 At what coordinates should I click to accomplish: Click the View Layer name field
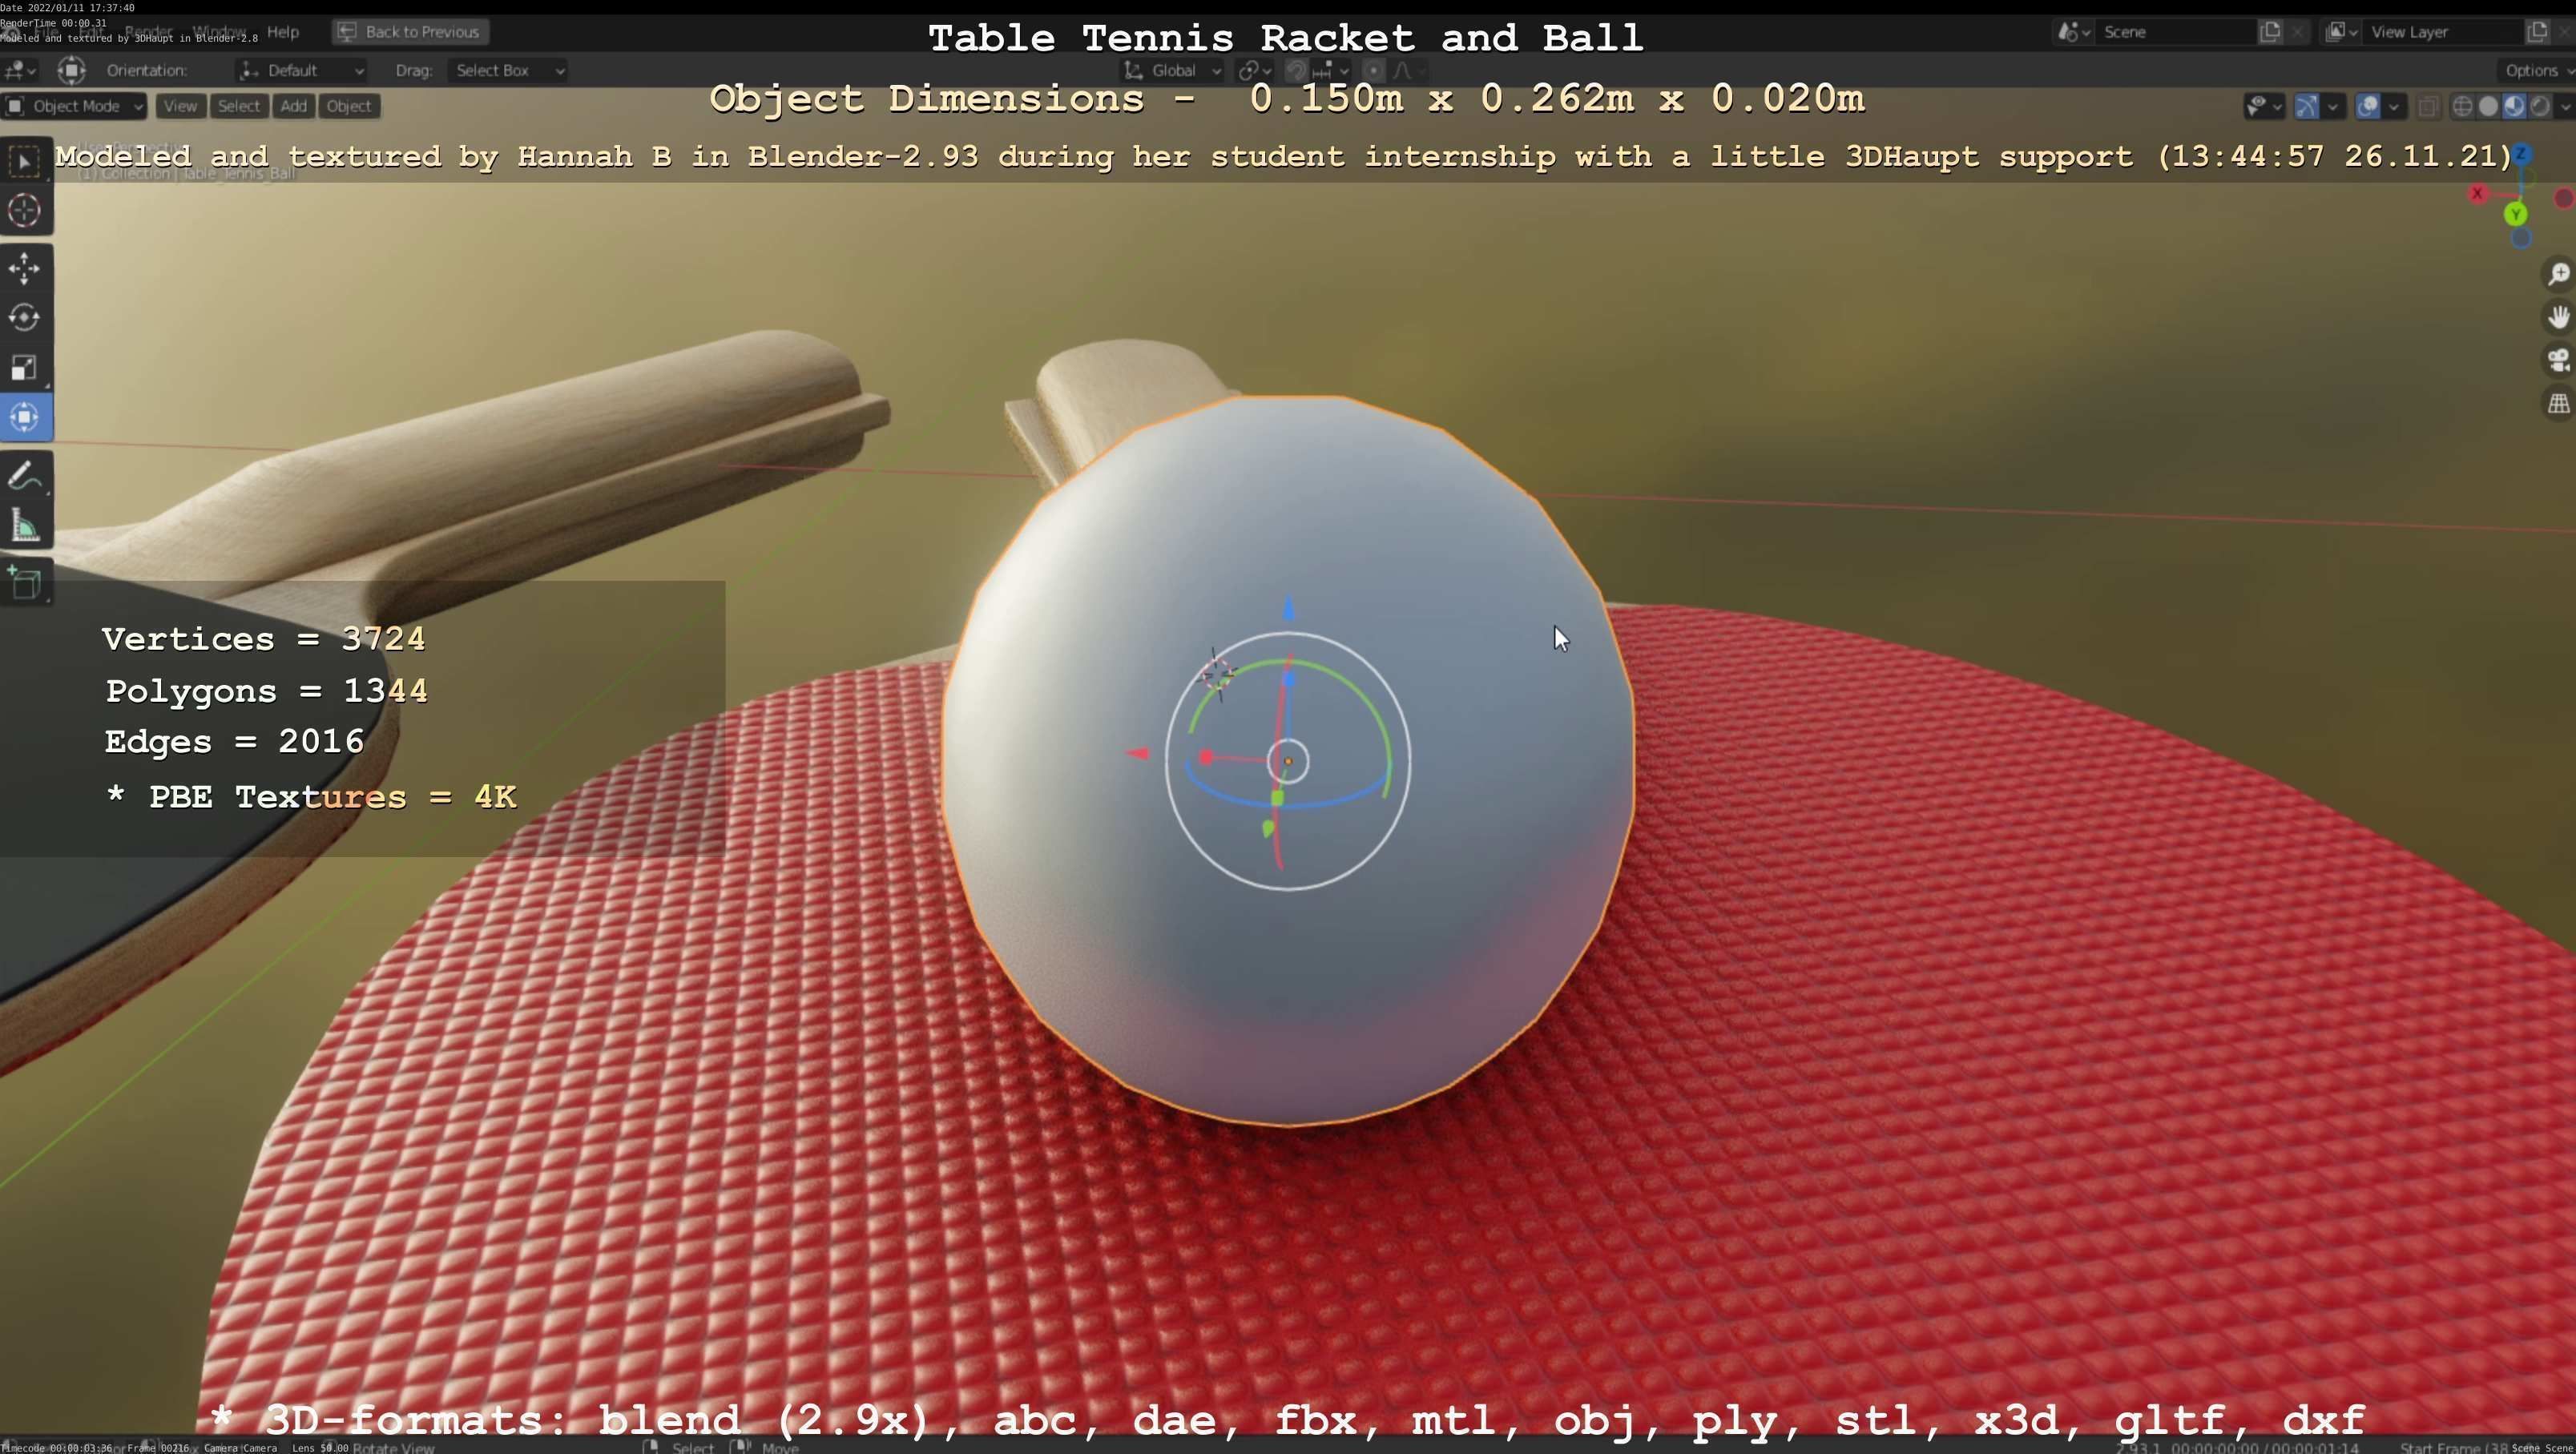(2442, 32)
